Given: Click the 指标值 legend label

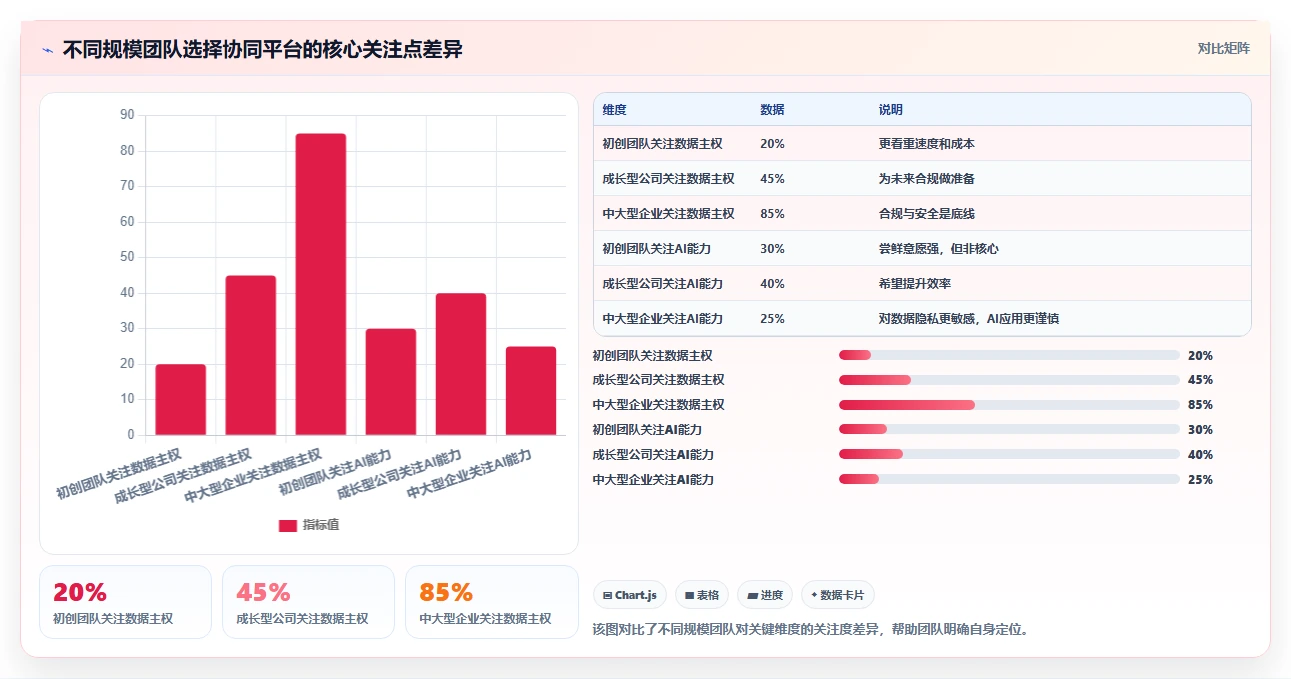Looking at the screenshot, I should pyautogui.click(x=321, y=525).
